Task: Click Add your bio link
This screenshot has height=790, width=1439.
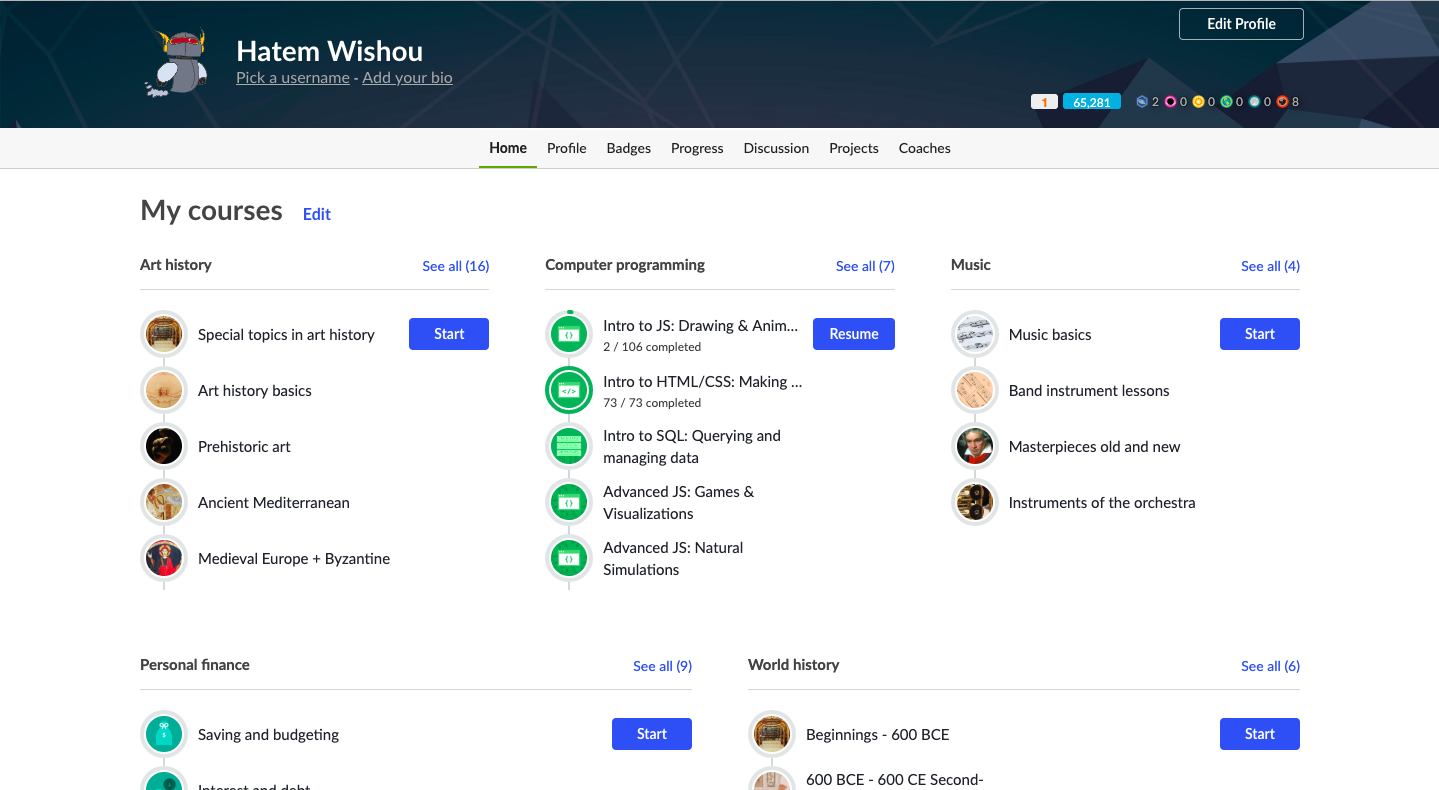Action: coord(407,77)
